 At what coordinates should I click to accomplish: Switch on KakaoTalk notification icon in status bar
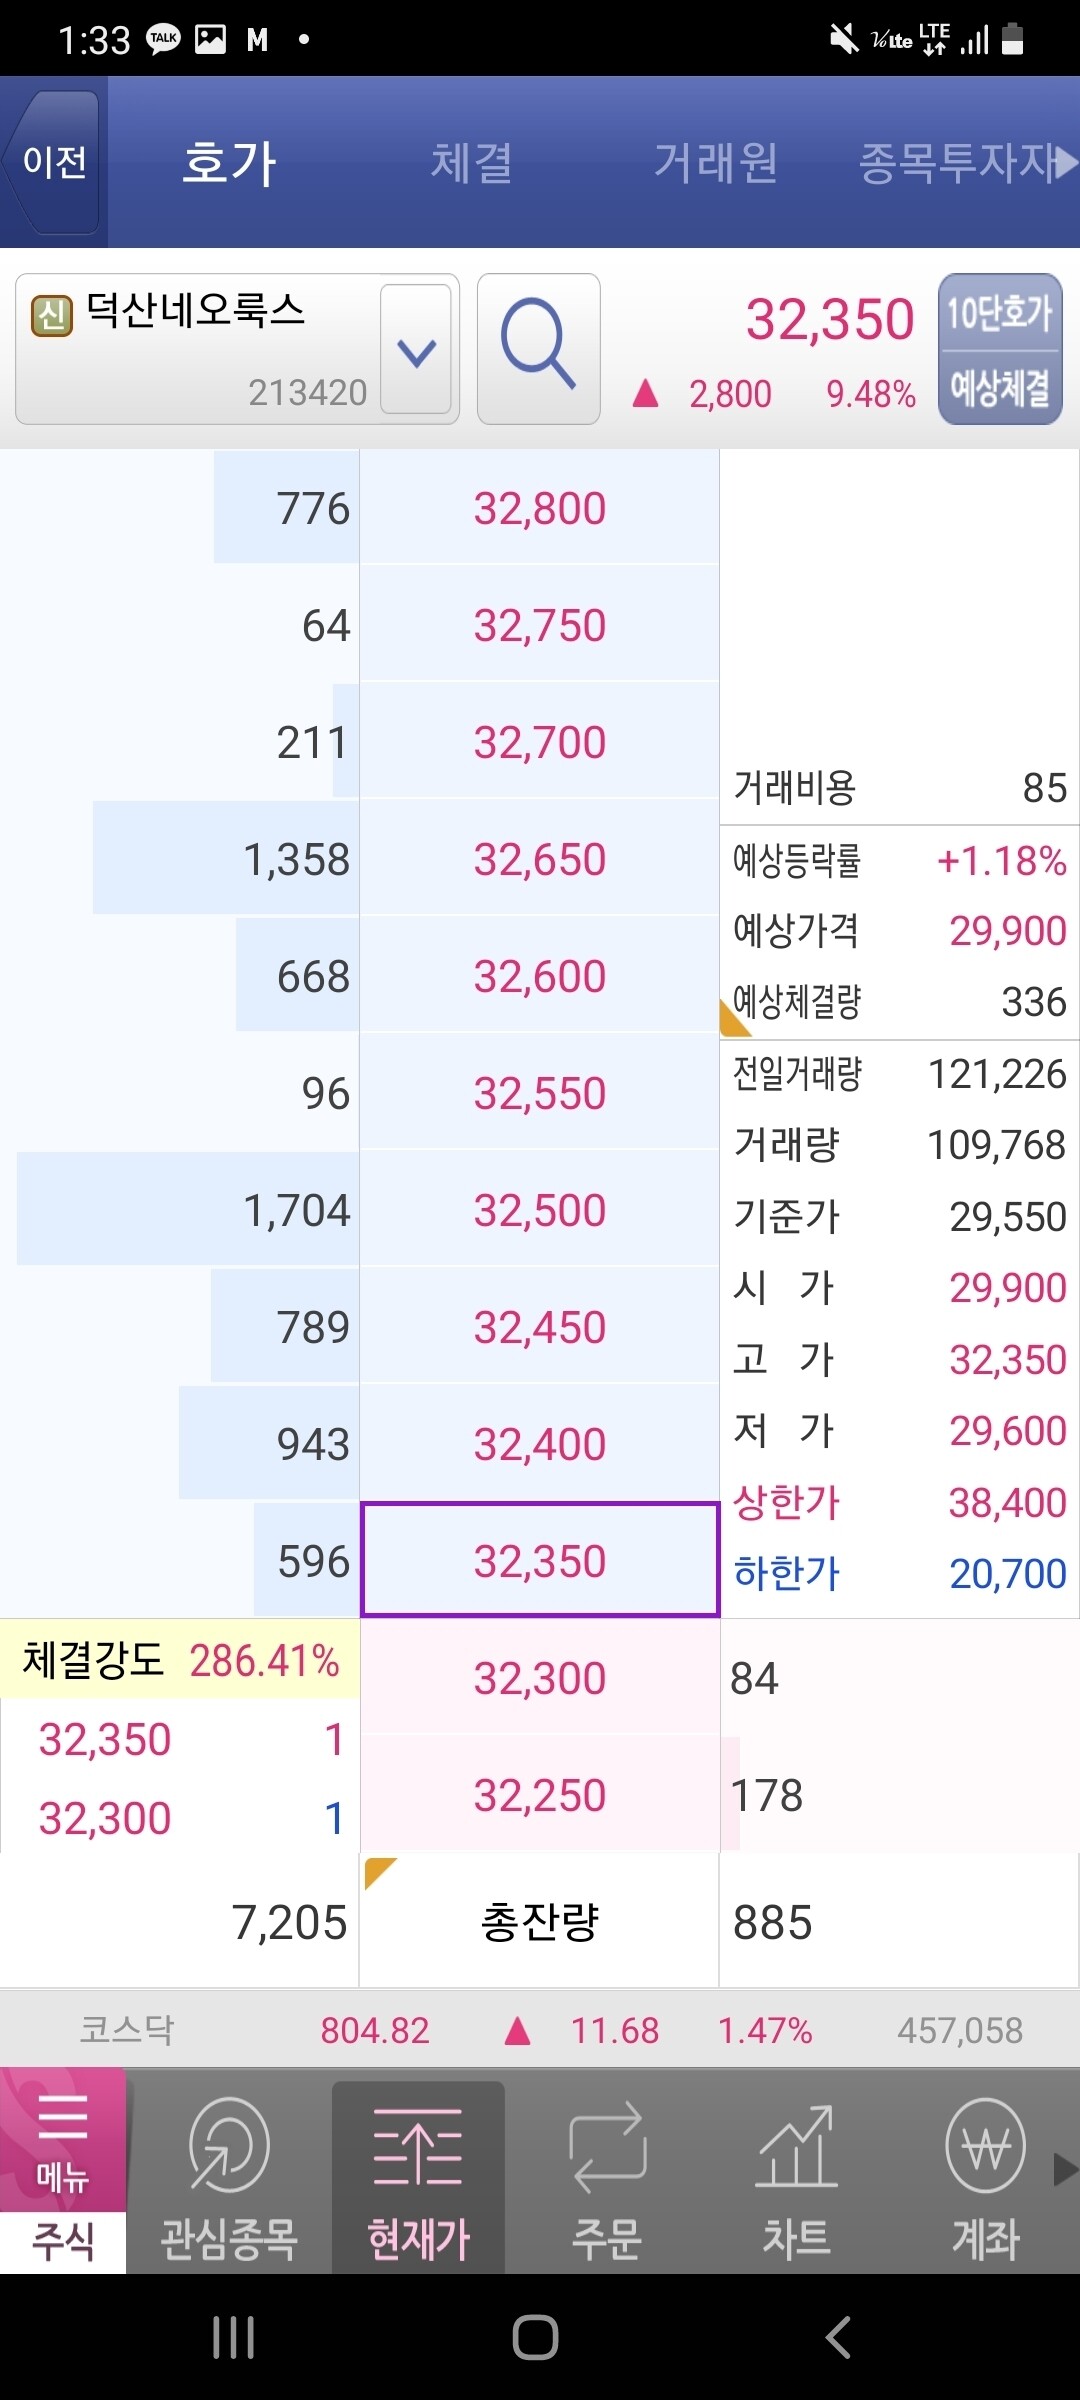coord(160,36)
